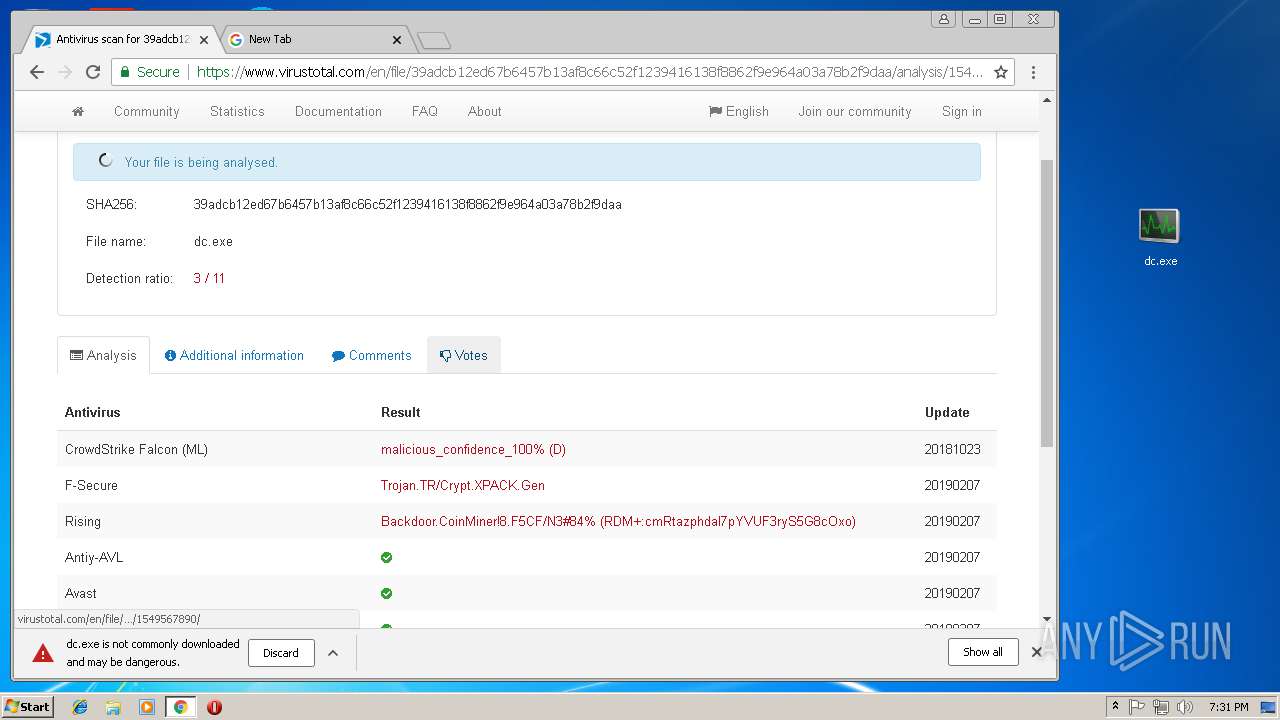Viewport: 1280px width, 720px height.
Task: Open the Chrome user profile icon
Action: (943, 19)
